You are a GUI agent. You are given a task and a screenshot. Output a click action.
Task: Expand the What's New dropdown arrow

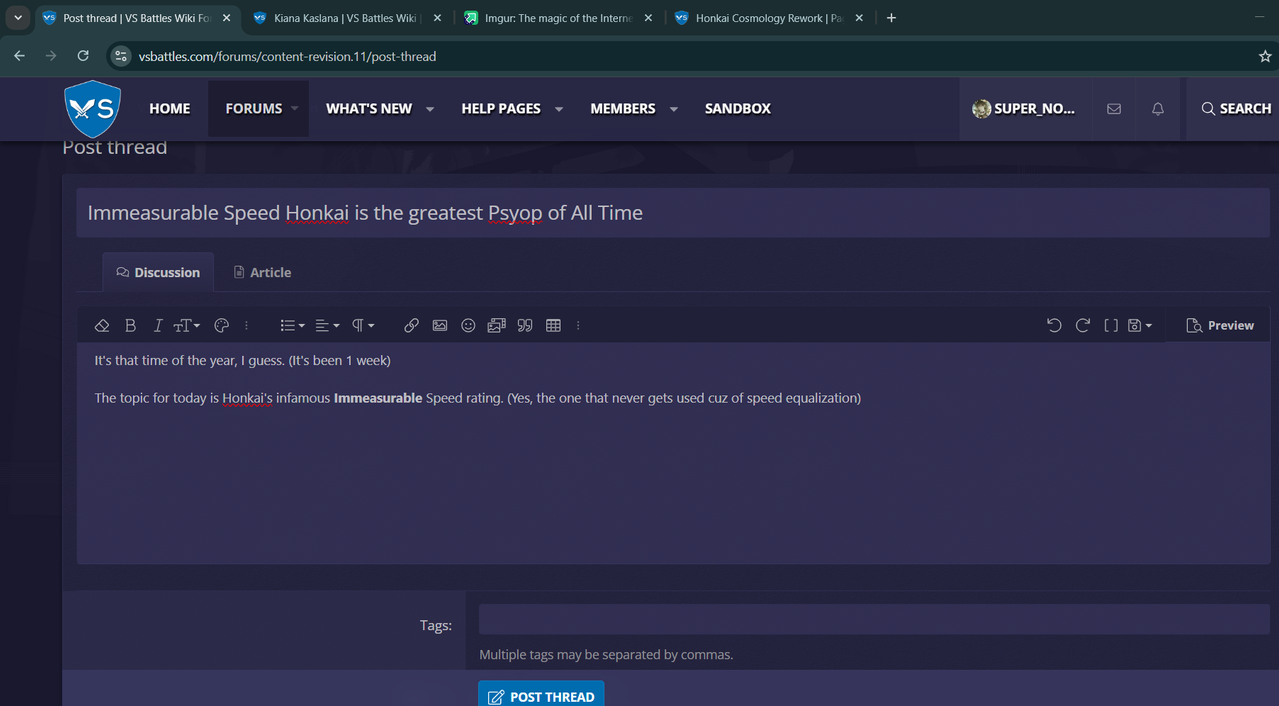point(430,109)
